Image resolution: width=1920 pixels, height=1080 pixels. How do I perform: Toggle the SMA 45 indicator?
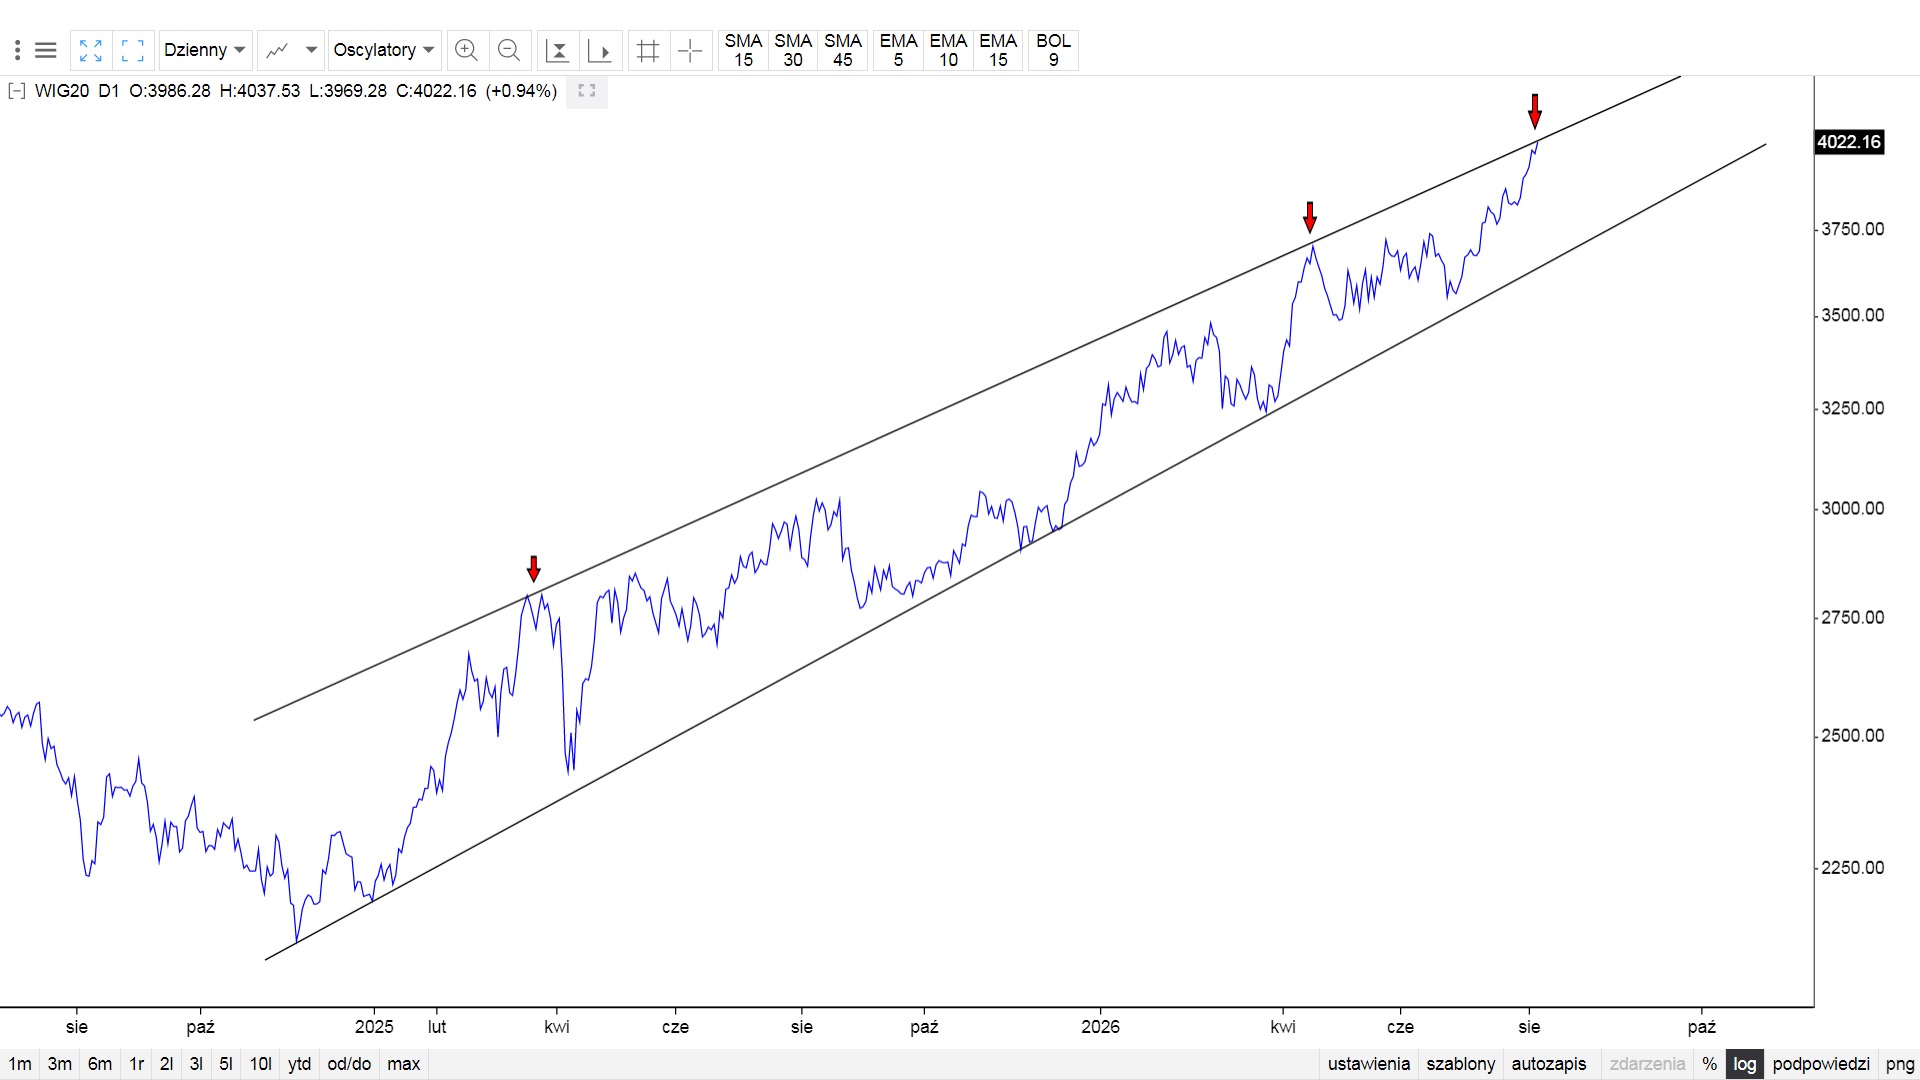pos(843,50)
